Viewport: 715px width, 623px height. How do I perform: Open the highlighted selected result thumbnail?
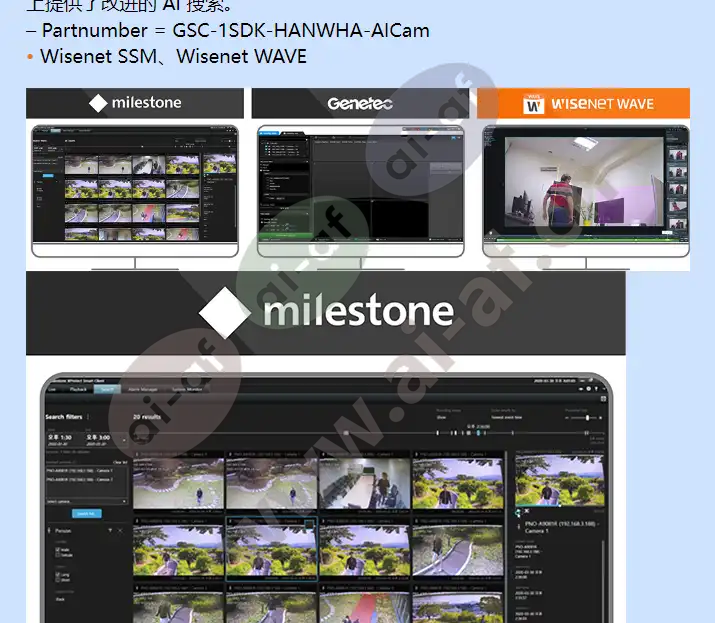272,550
